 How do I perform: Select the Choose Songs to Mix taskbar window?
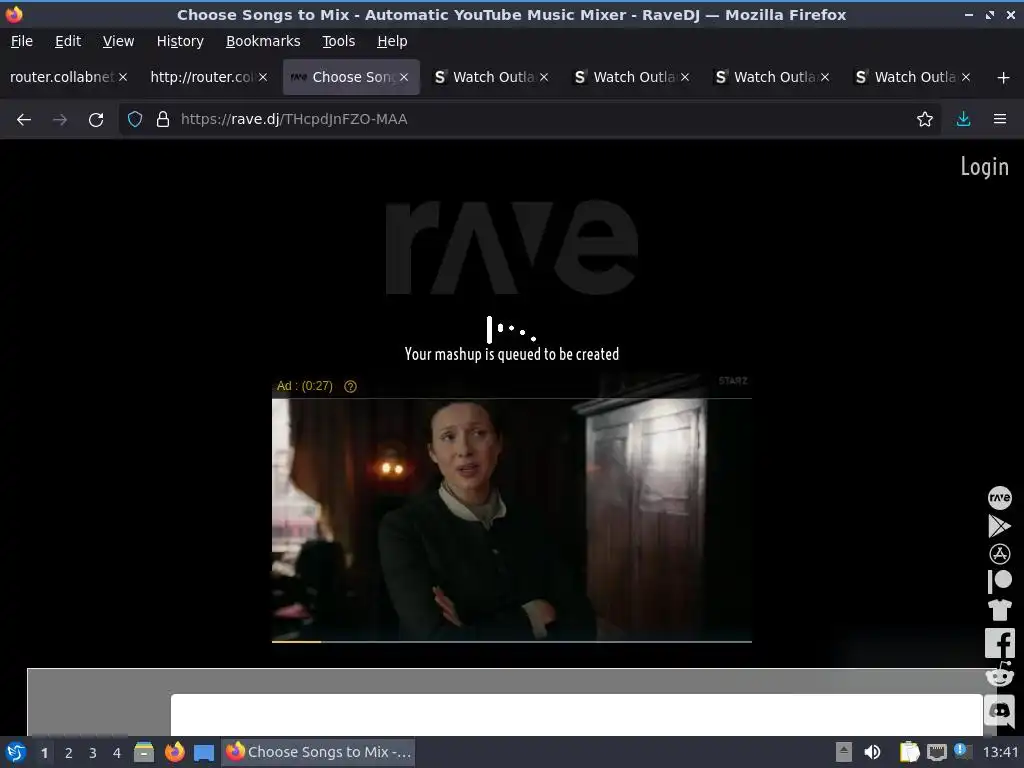(319, 752)
